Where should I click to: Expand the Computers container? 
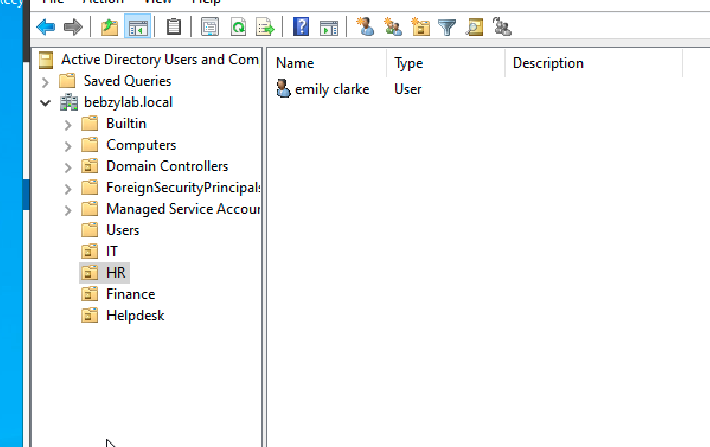coord(67,146)
